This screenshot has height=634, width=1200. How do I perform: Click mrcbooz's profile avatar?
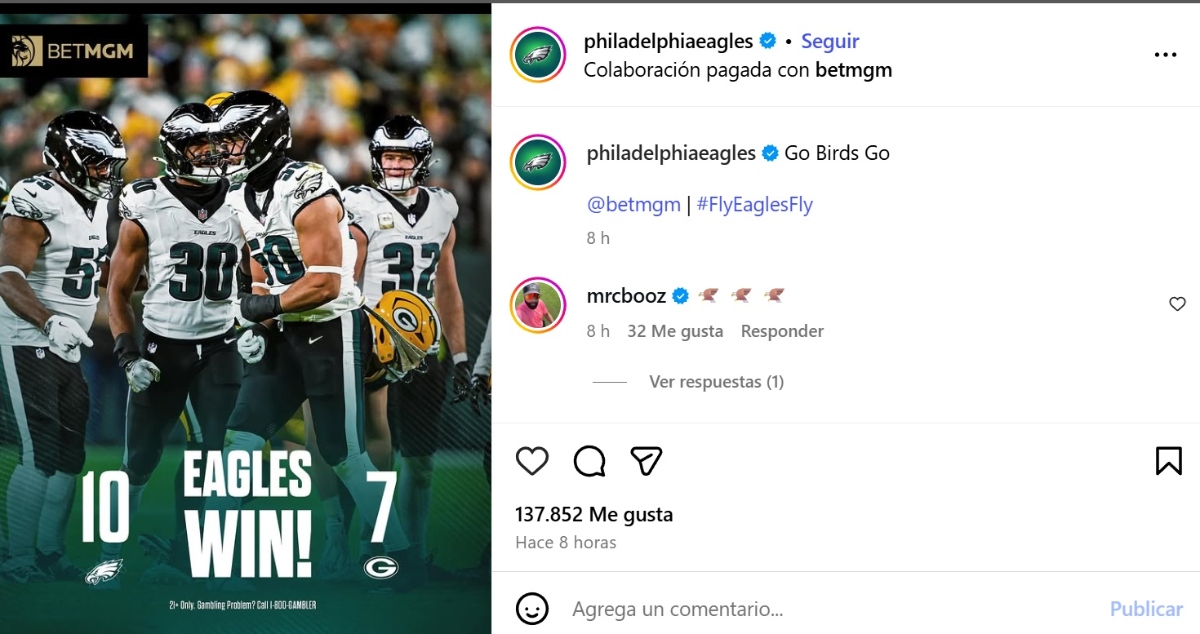[x=537, y=298]
